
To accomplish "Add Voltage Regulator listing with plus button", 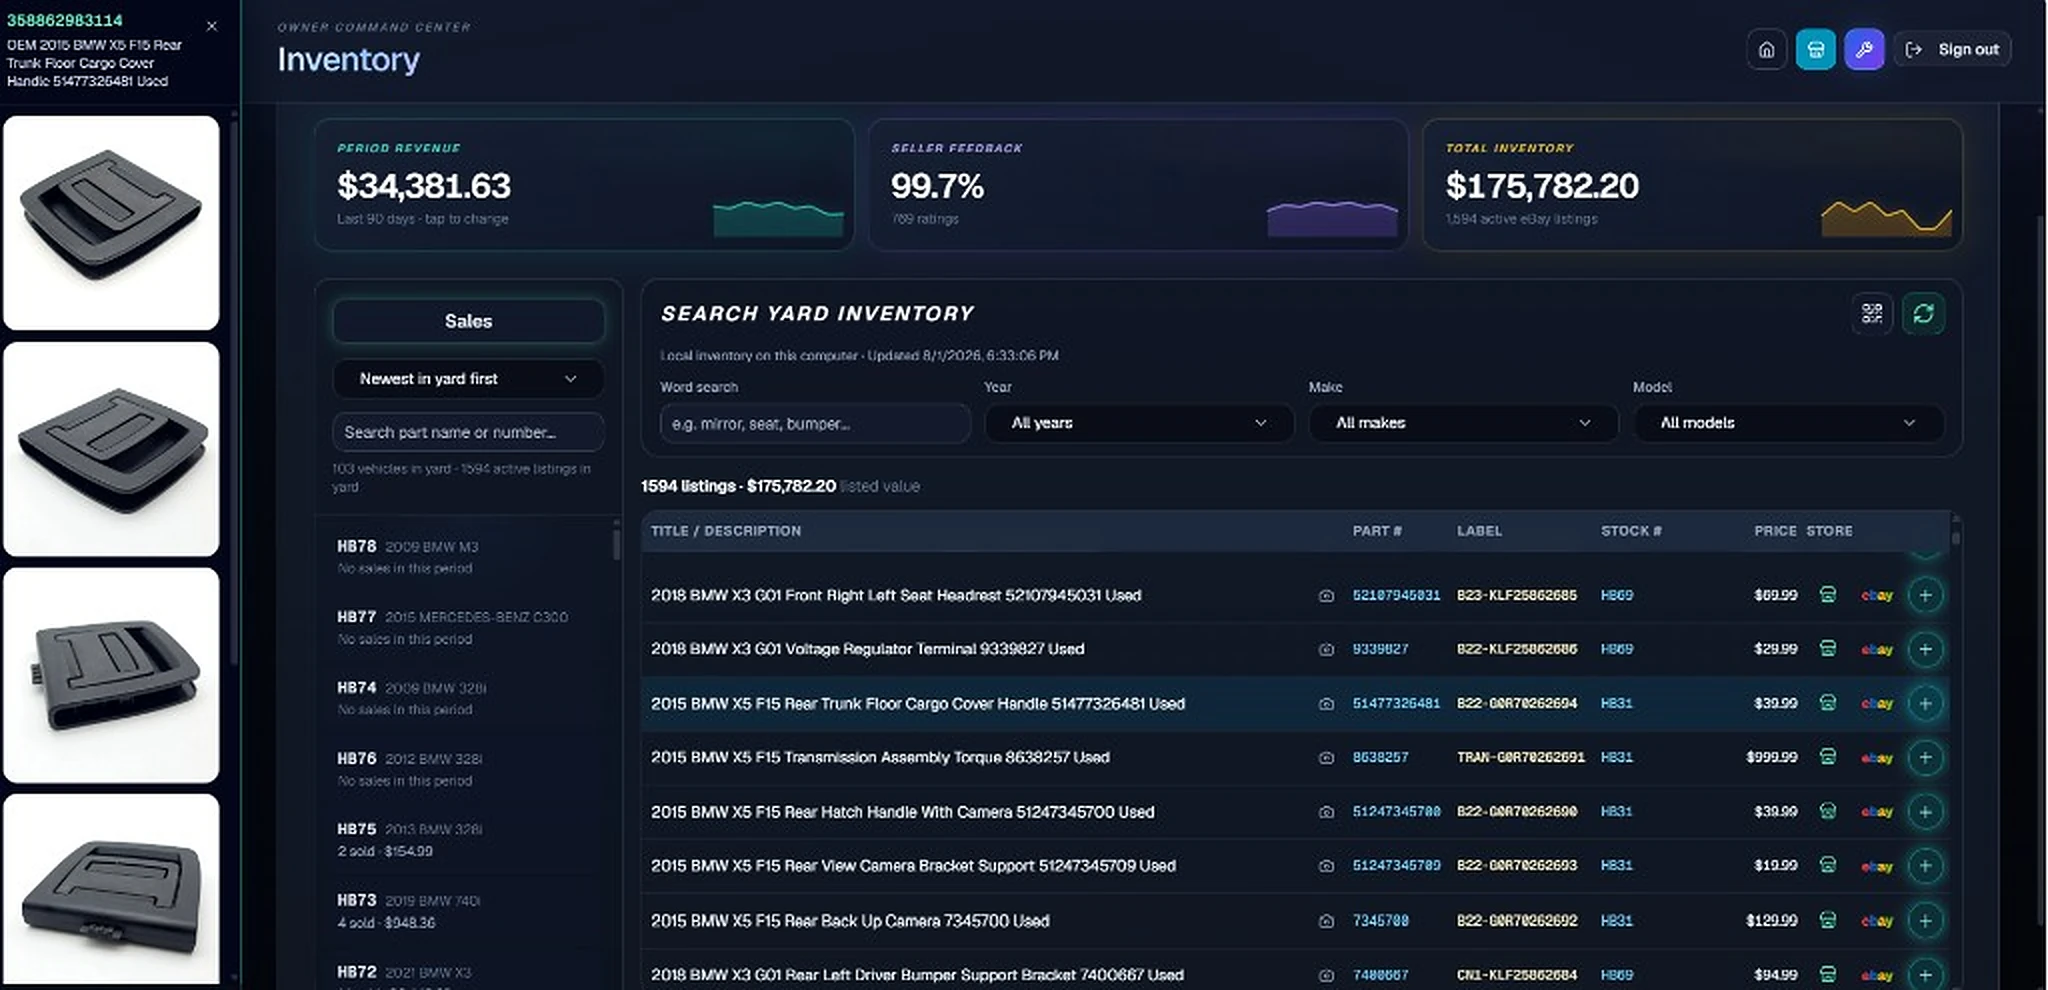I will (x=1925, y=649).
